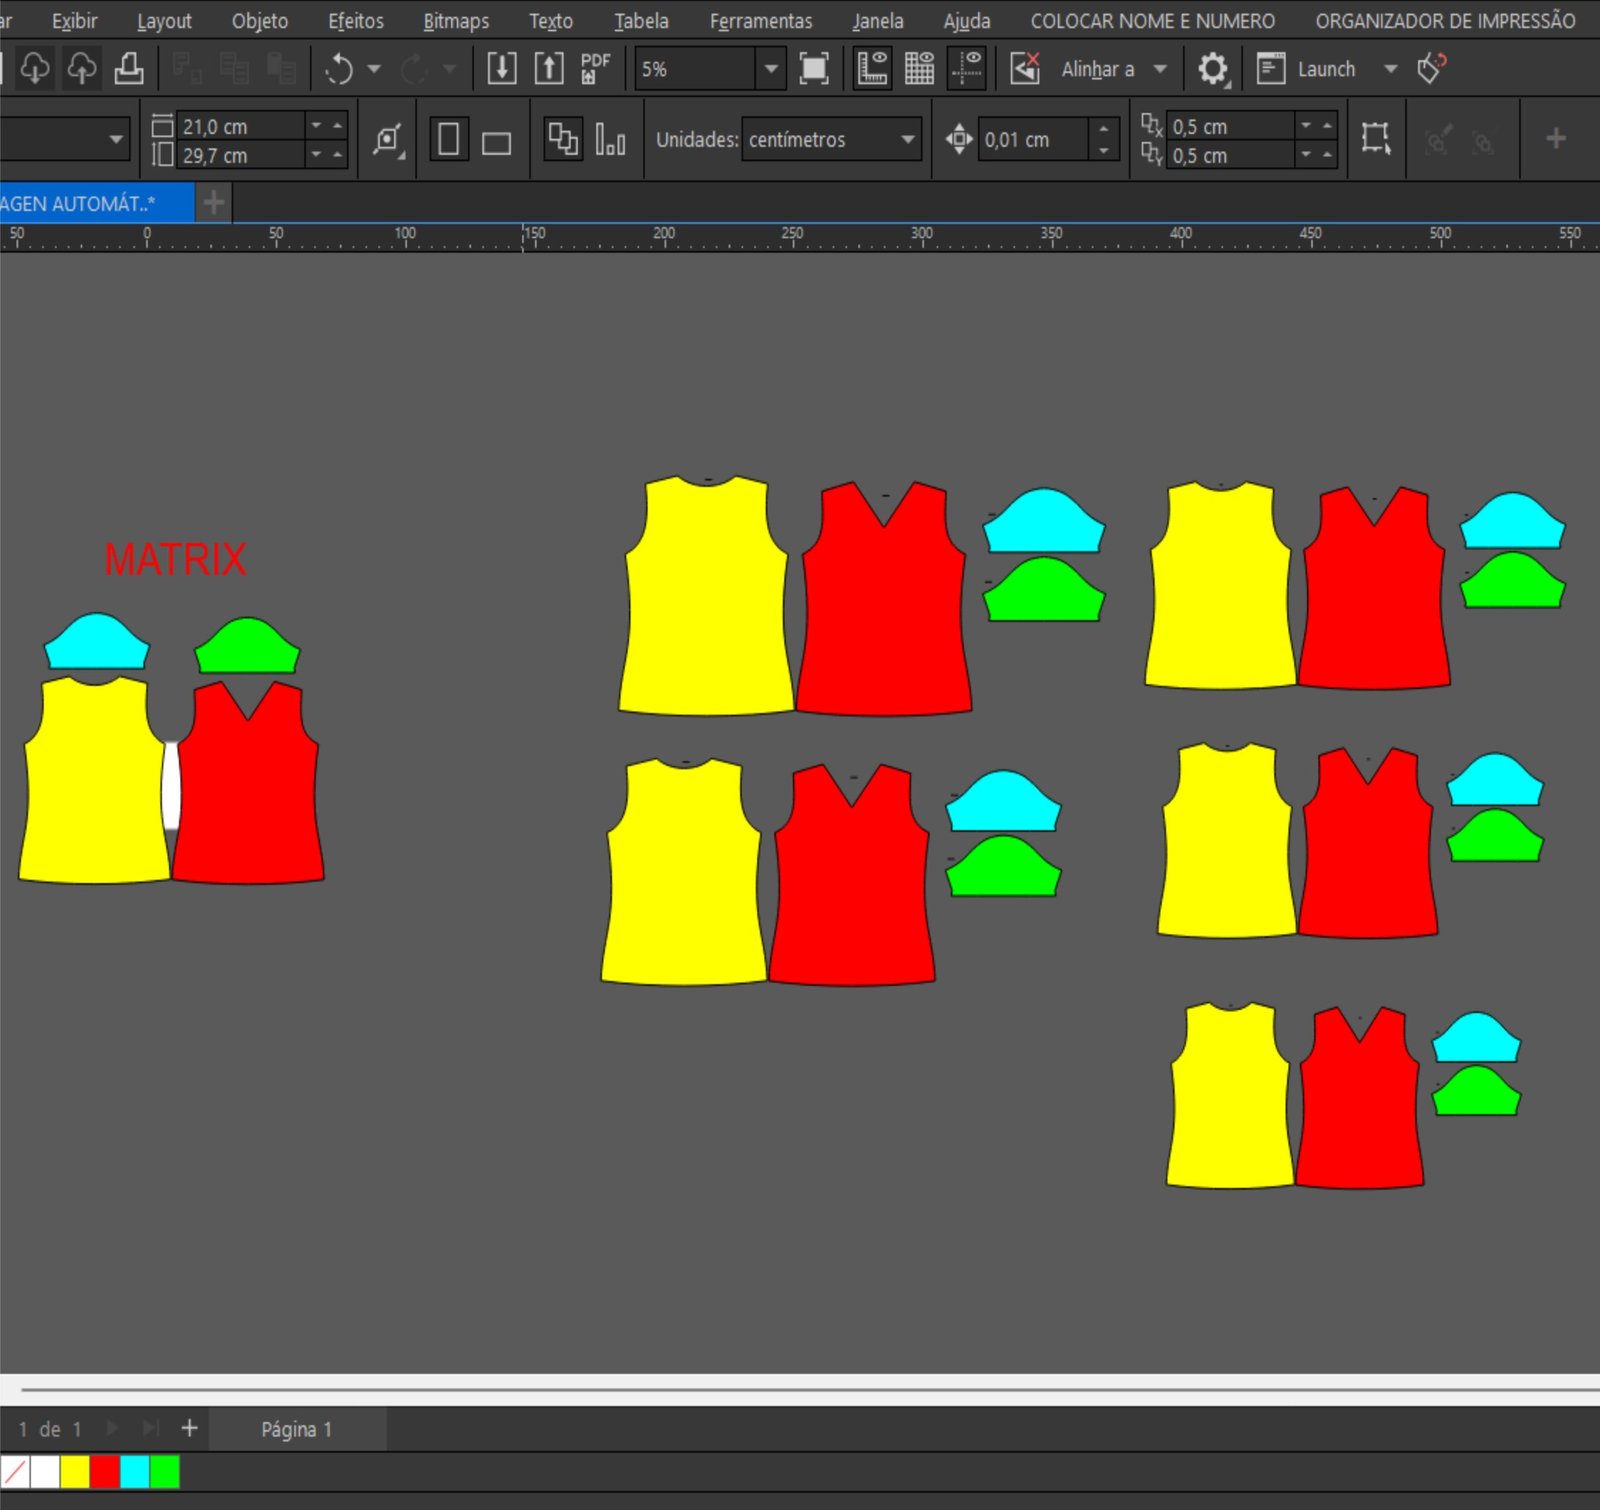Click the treat-all-objects-as-filled icon

pyautogui.click(x=1375, y=139)
